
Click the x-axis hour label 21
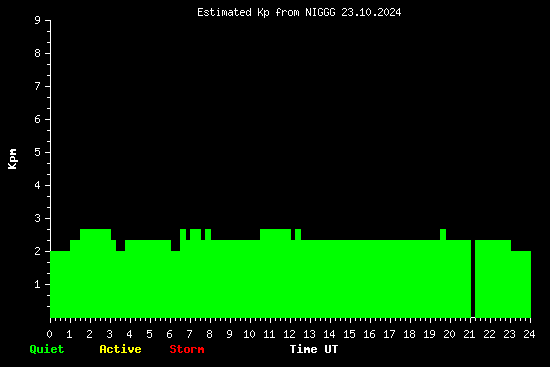pyautogui.click(x=469, y=334)
